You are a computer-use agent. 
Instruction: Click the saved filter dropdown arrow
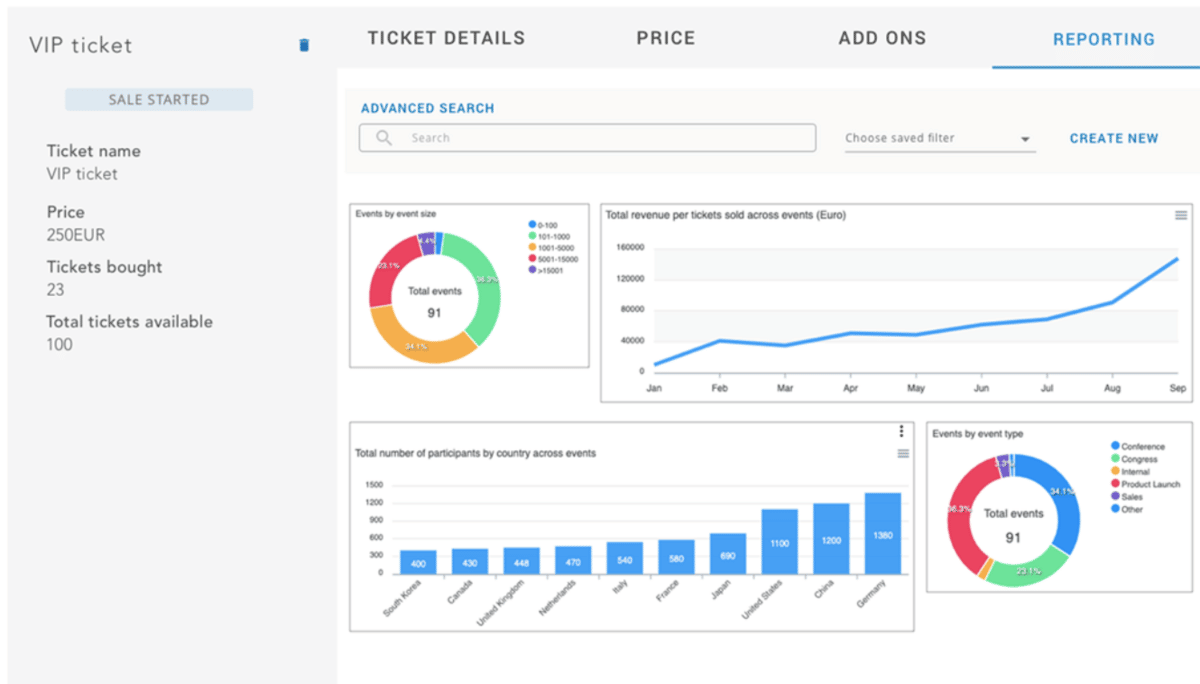(x=1025, y=139)
